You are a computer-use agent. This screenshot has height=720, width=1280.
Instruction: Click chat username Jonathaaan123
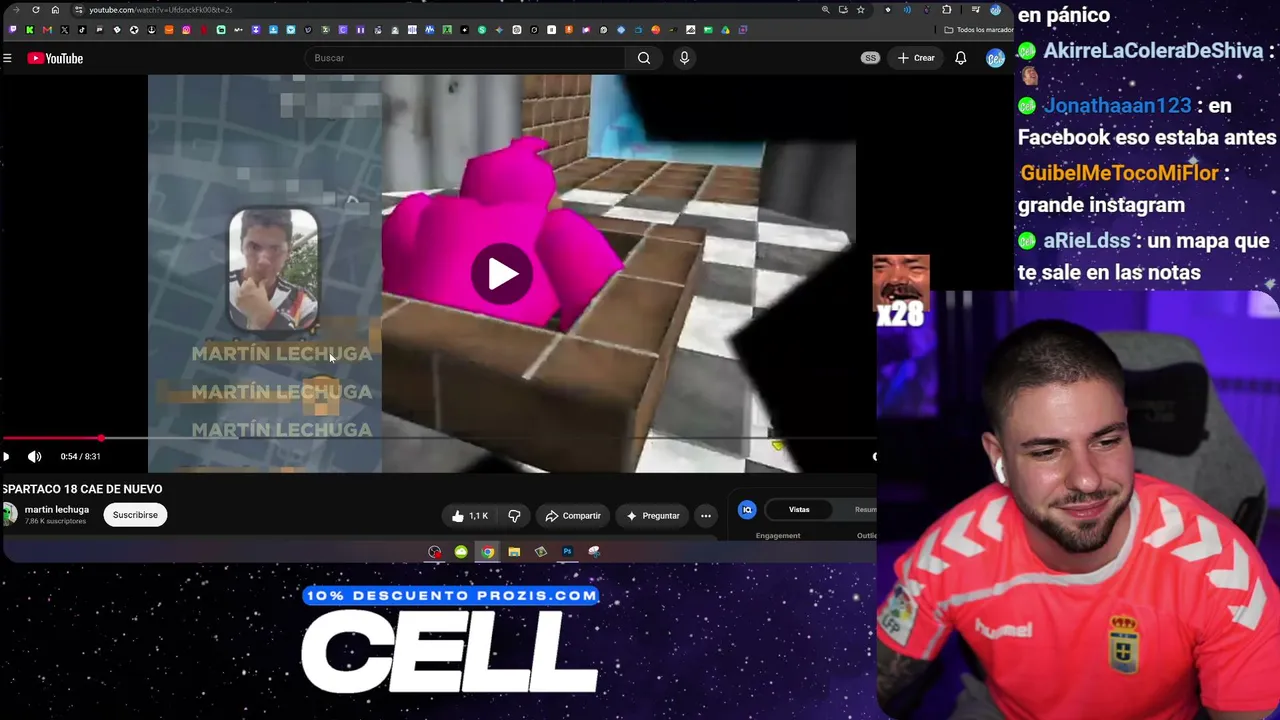point(1117,105)
